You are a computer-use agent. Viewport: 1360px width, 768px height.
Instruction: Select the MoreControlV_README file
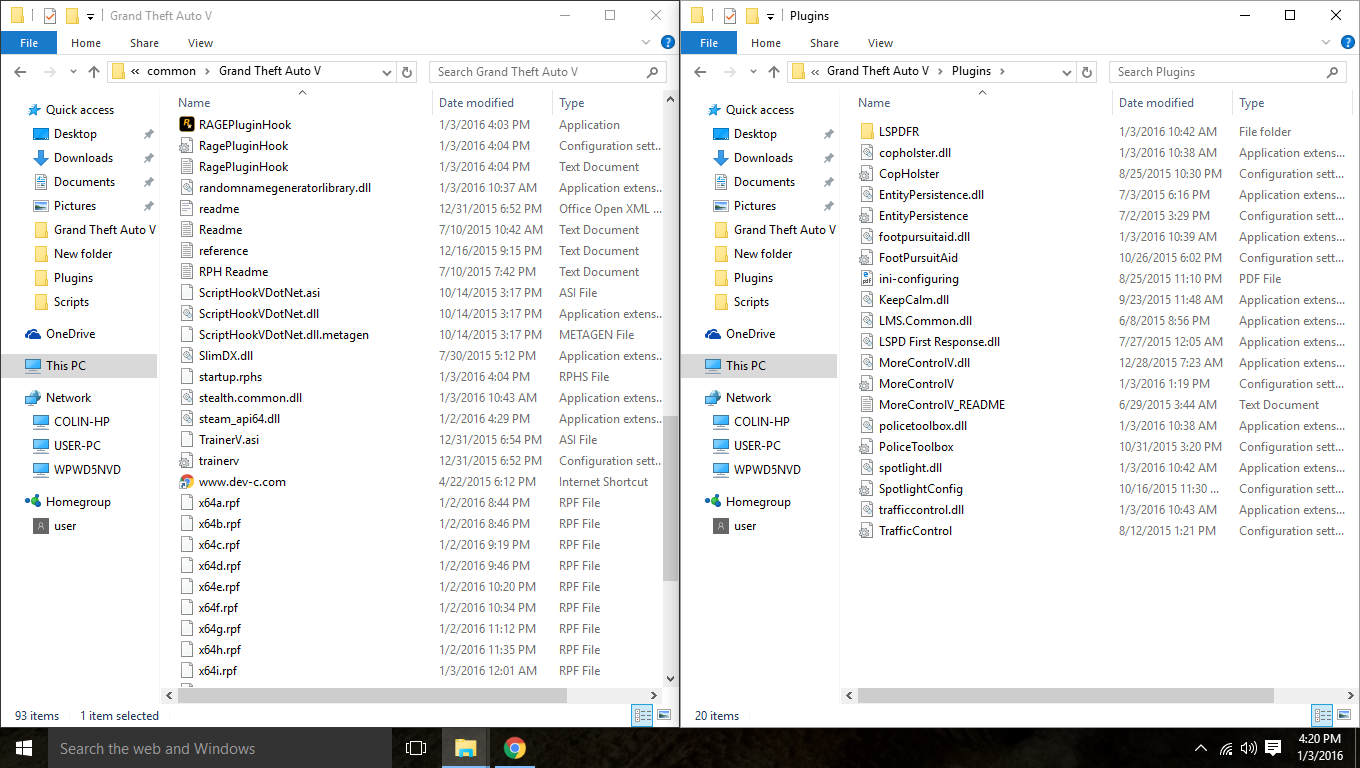click(x=941, y=405)
